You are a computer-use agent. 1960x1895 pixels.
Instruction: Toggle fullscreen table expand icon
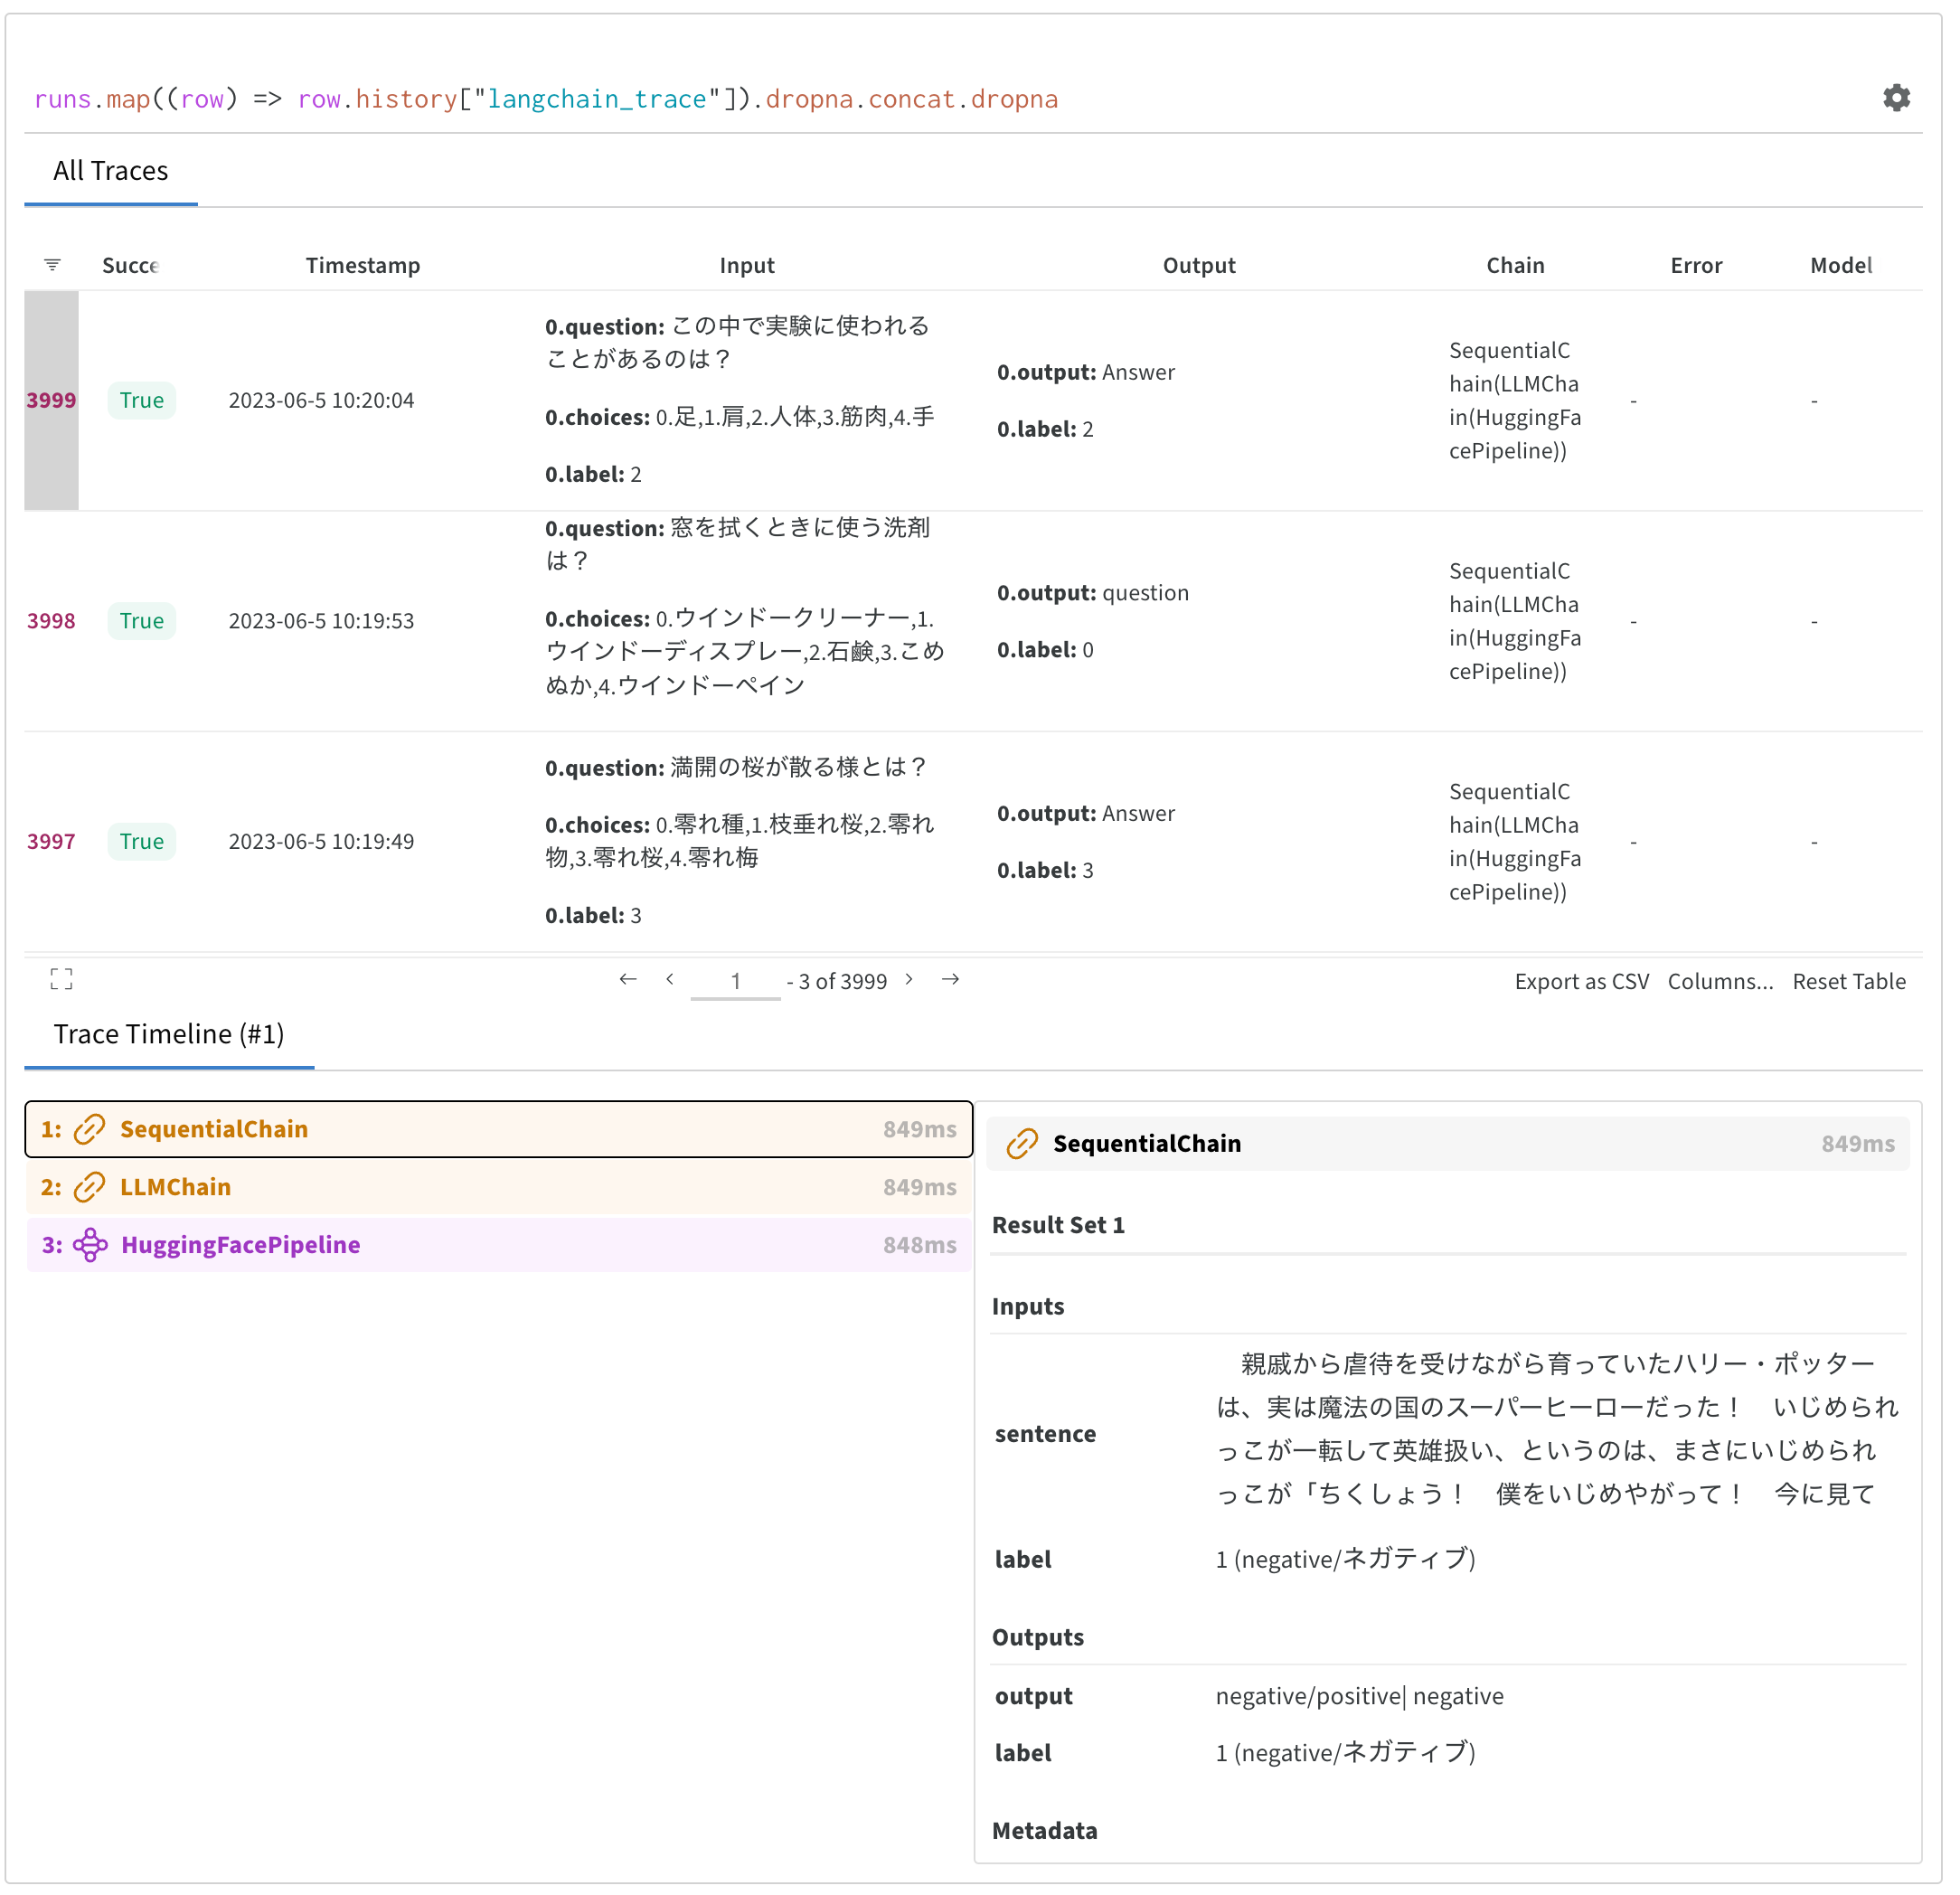point(61,979)
